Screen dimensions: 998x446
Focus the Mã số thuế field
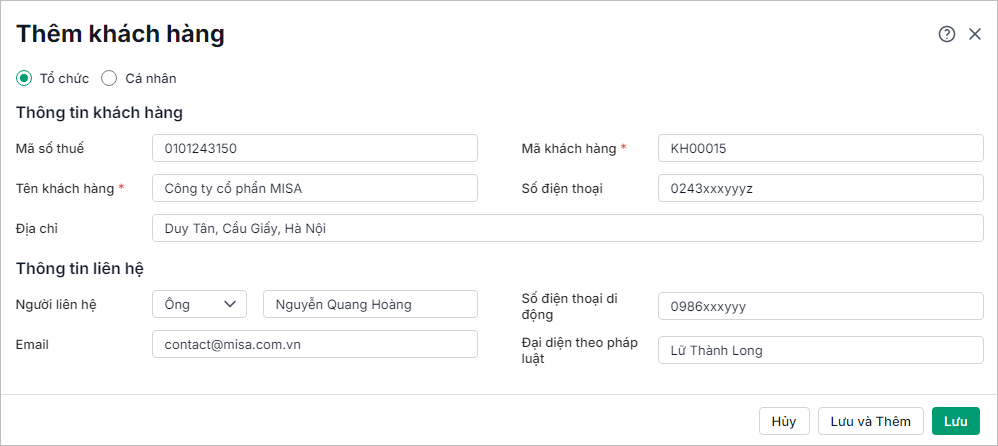coord(315,148)
